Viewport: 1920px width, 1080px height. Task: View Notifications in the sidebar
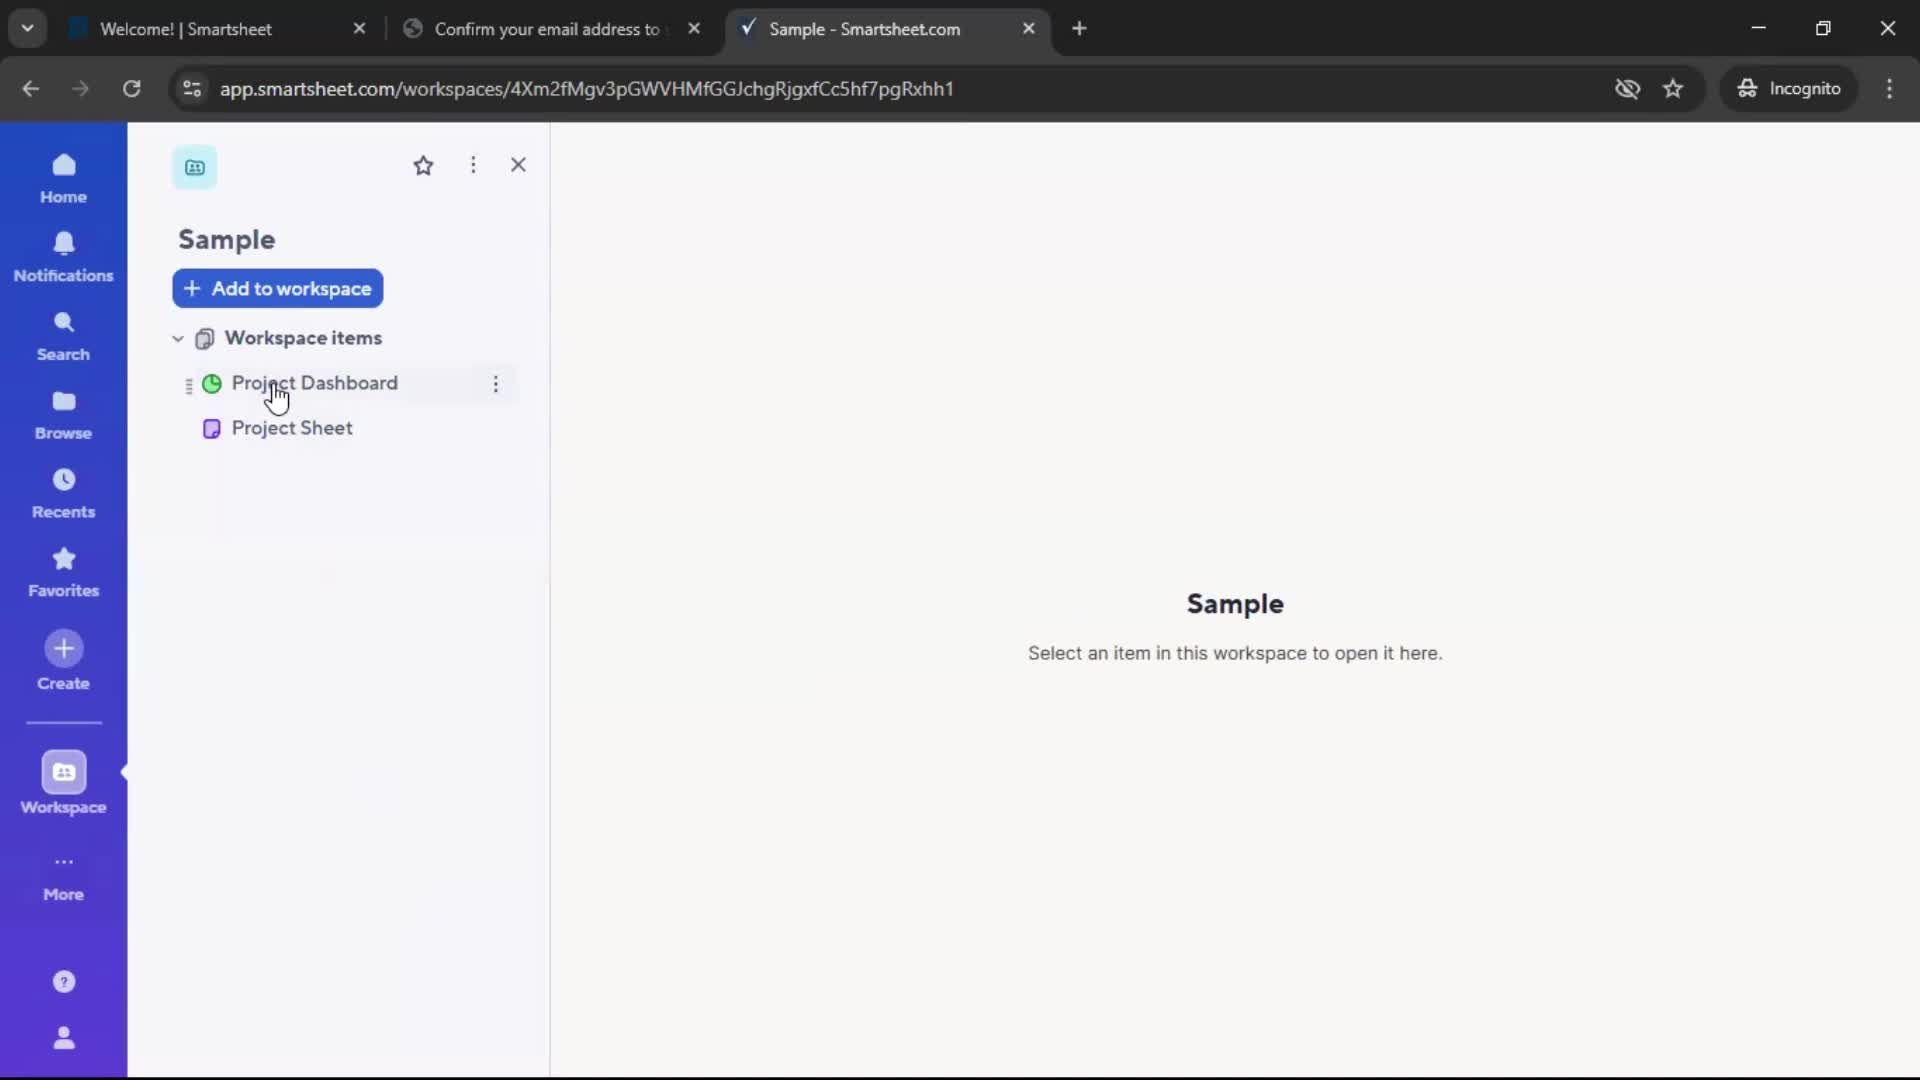[63, 257]
